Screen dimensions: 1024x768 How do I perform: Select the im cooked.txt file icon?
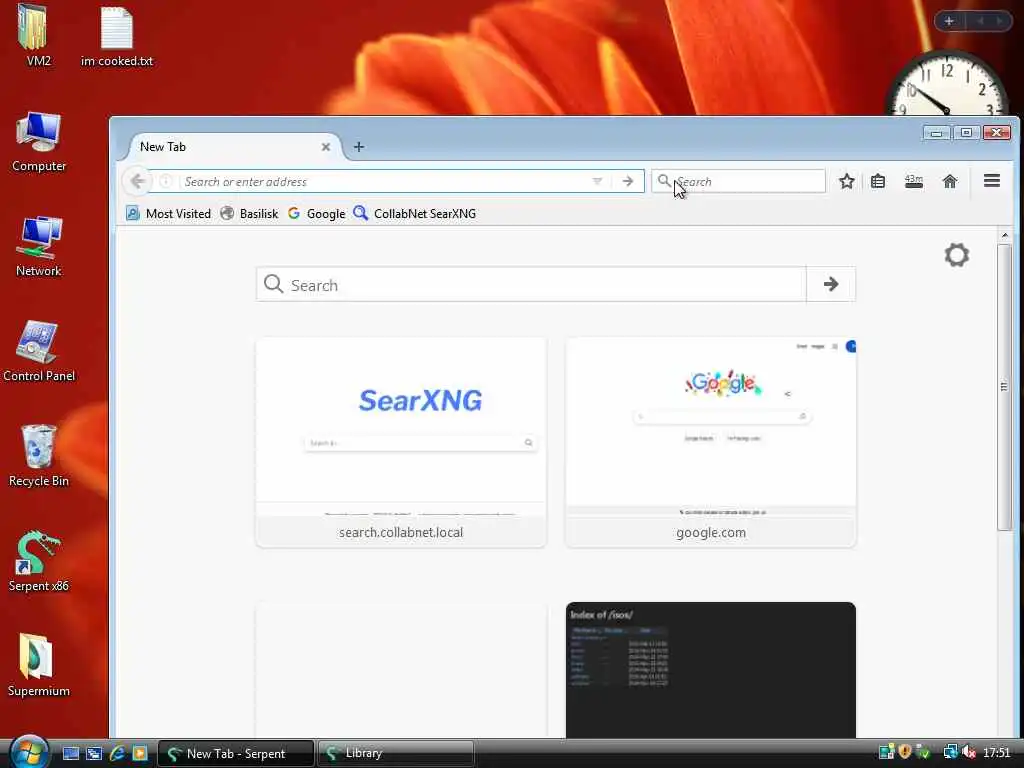(x=116, y=37)
